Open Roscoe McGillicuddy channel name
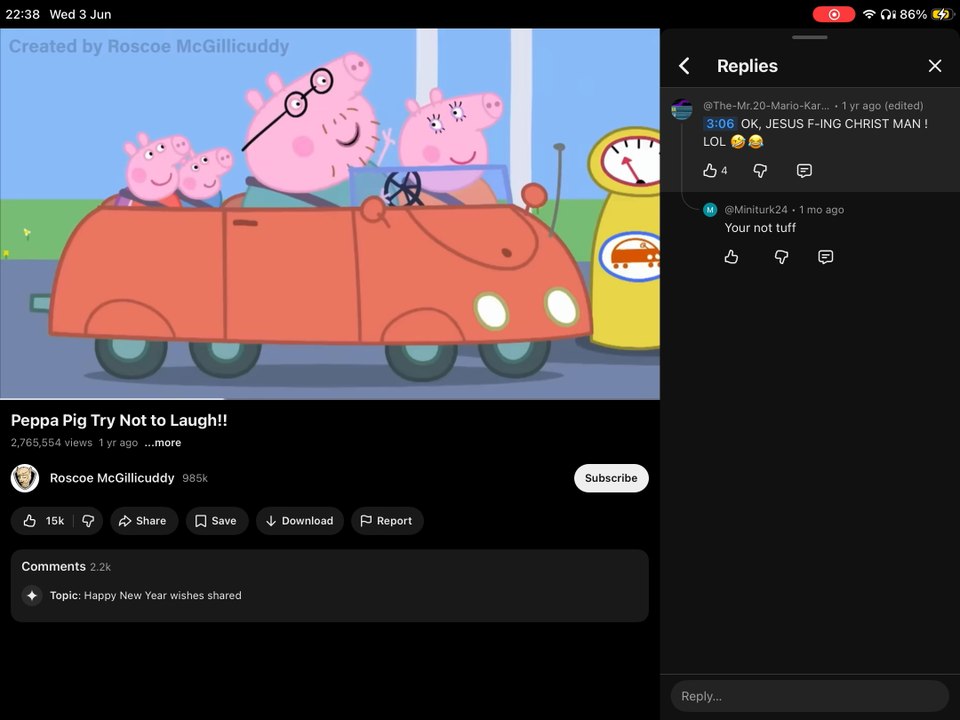 [x=112, y=478]
